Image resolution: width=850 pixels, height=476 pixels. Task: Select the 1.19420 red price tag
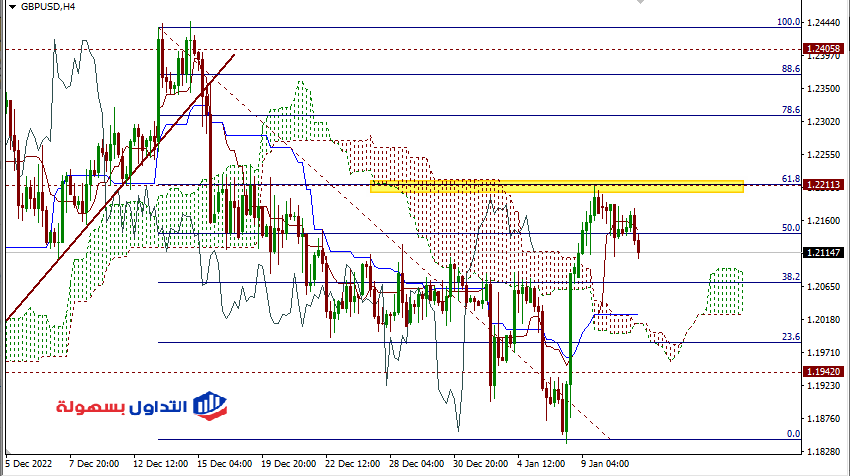point(825,371)
